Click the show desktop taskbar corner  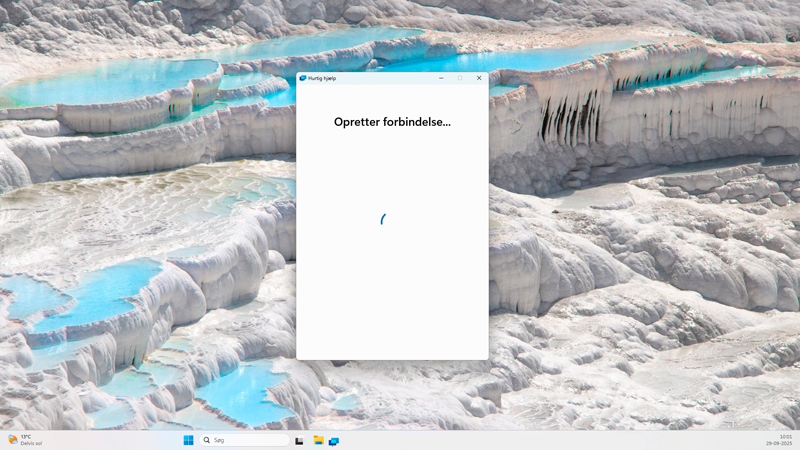tap(797, 440)
